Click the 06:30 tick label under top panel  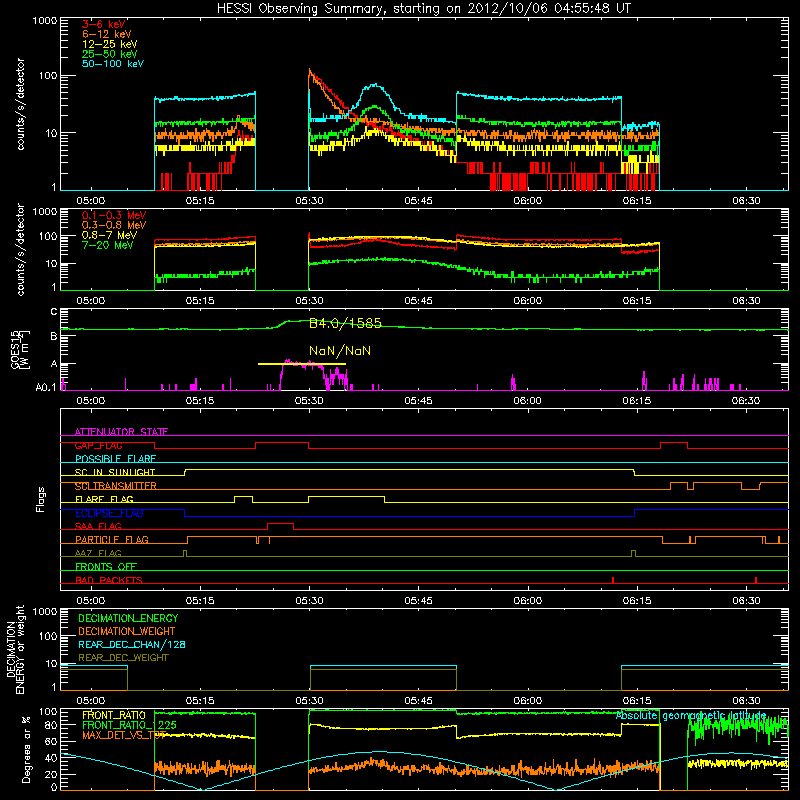(746, 201)
